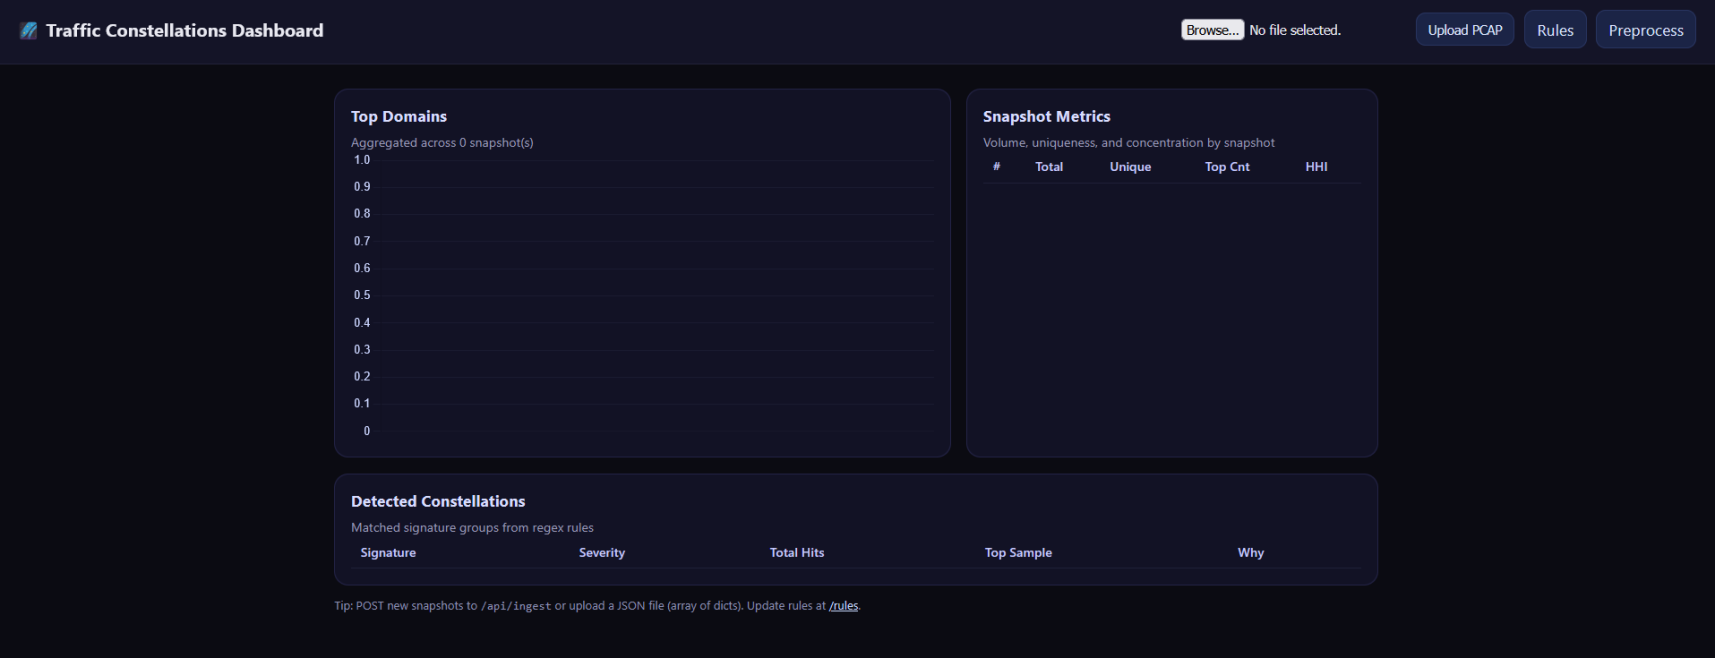This screenshot has height=658, width=1715.
Task: Click the Traffic Constellations Dashboard title
Action: pyautogui.click(x=185, y=30)
